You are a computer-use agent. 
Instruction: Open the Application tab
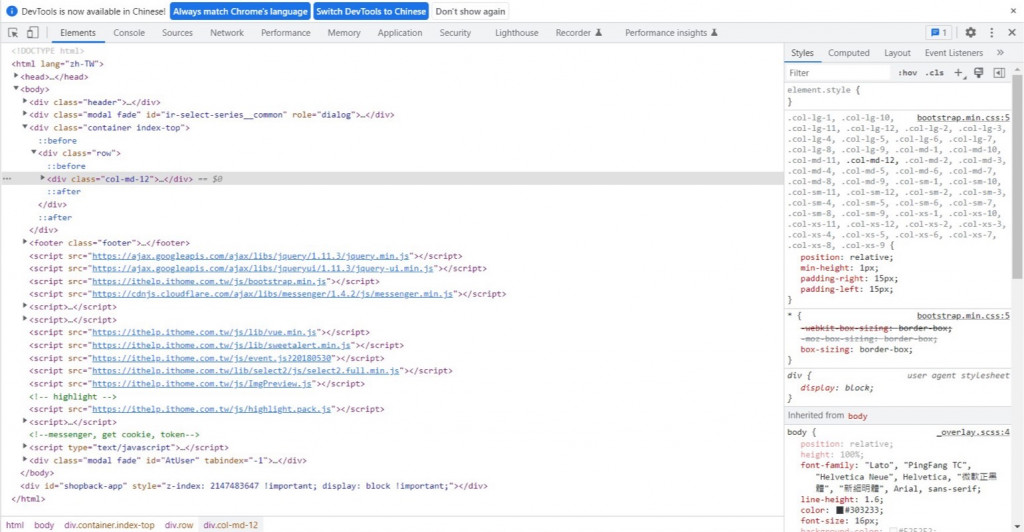click(x=400, y=33)
